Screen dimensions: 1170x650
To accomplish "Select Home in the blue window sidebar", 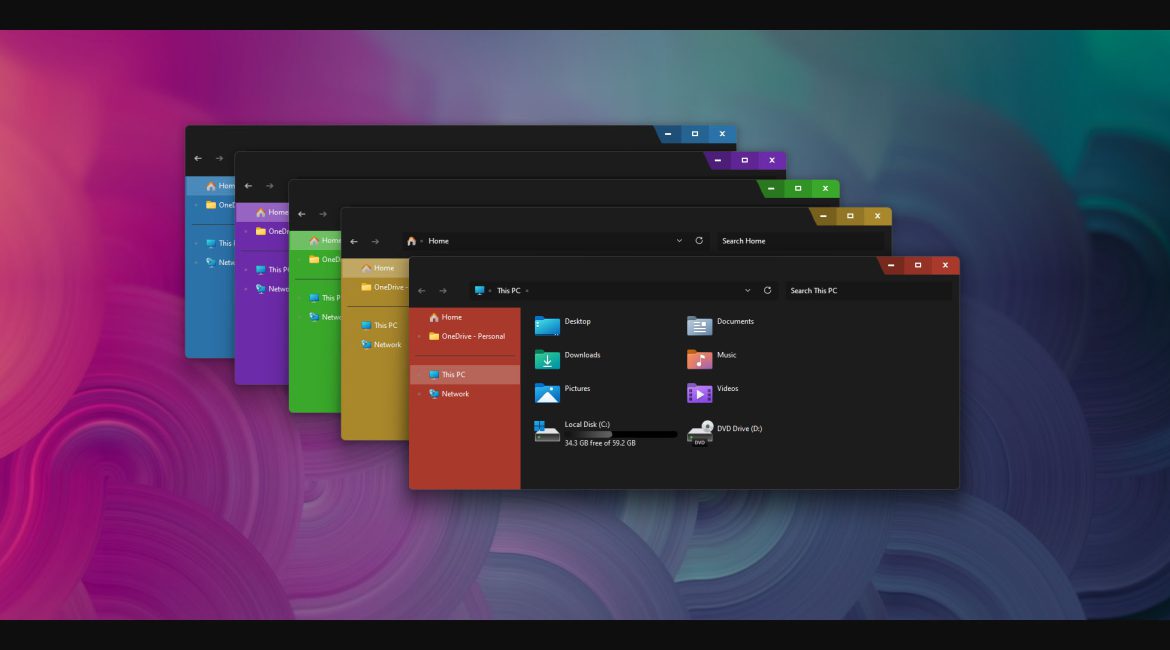I will click(210, 186).
